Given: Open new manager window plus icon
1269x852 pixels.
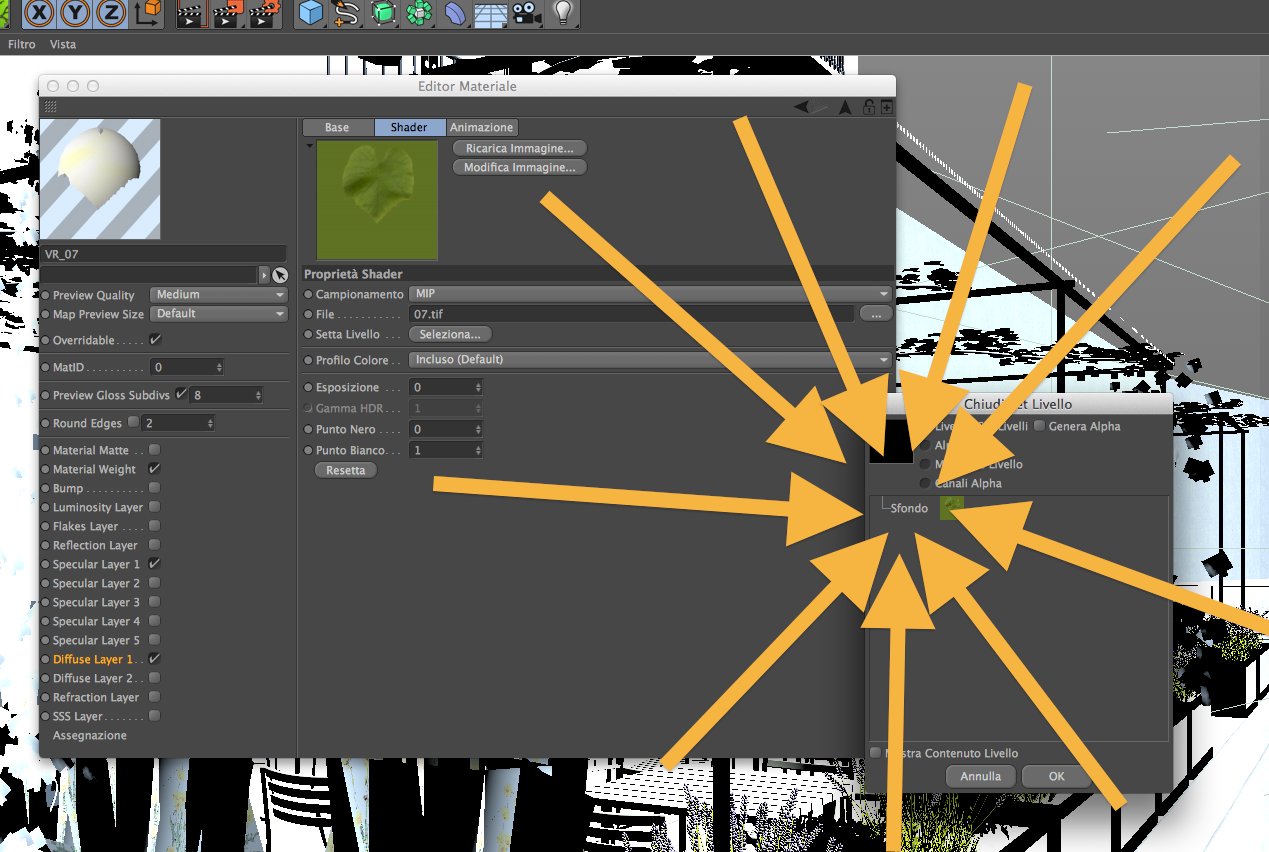Looking at the screenshot, I should [x=886, y=108].
